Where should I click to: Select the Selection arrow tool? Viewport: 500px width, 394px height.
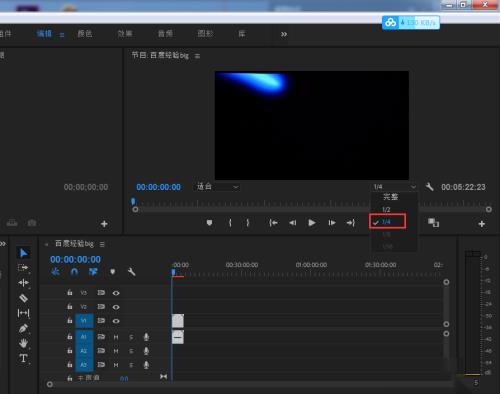[23, 253]
